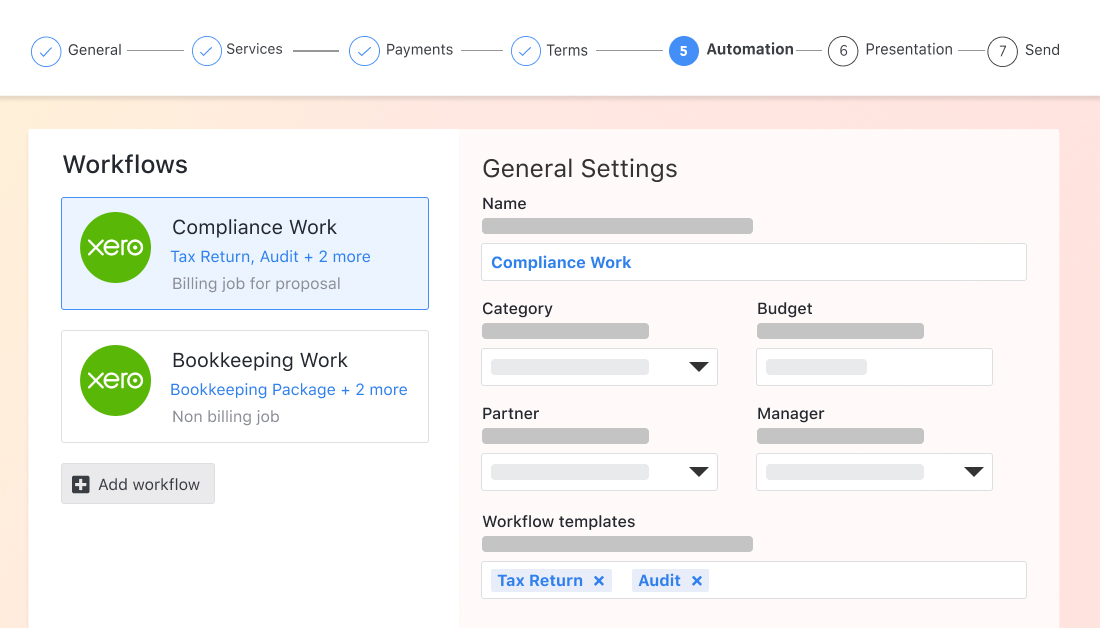Remove the Audit template tag
This screenshot has height=628, width=1100.
697,580
